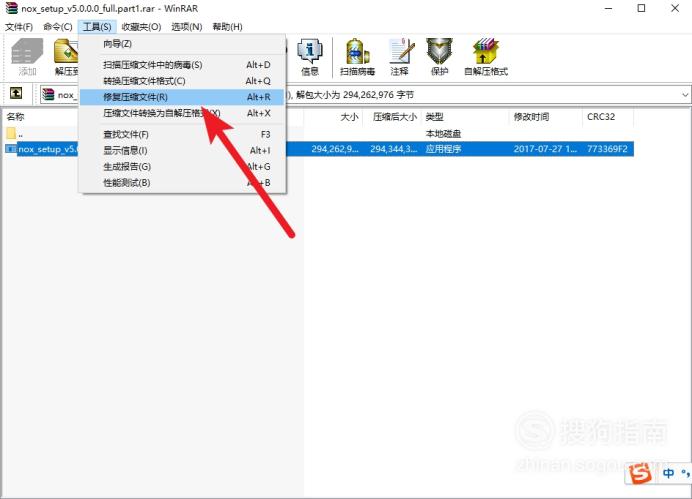Click the Add (添加) toolbar icon
The height and width of the screenshot is (499, 692).
pyautogui.click(x=27, y=57)
